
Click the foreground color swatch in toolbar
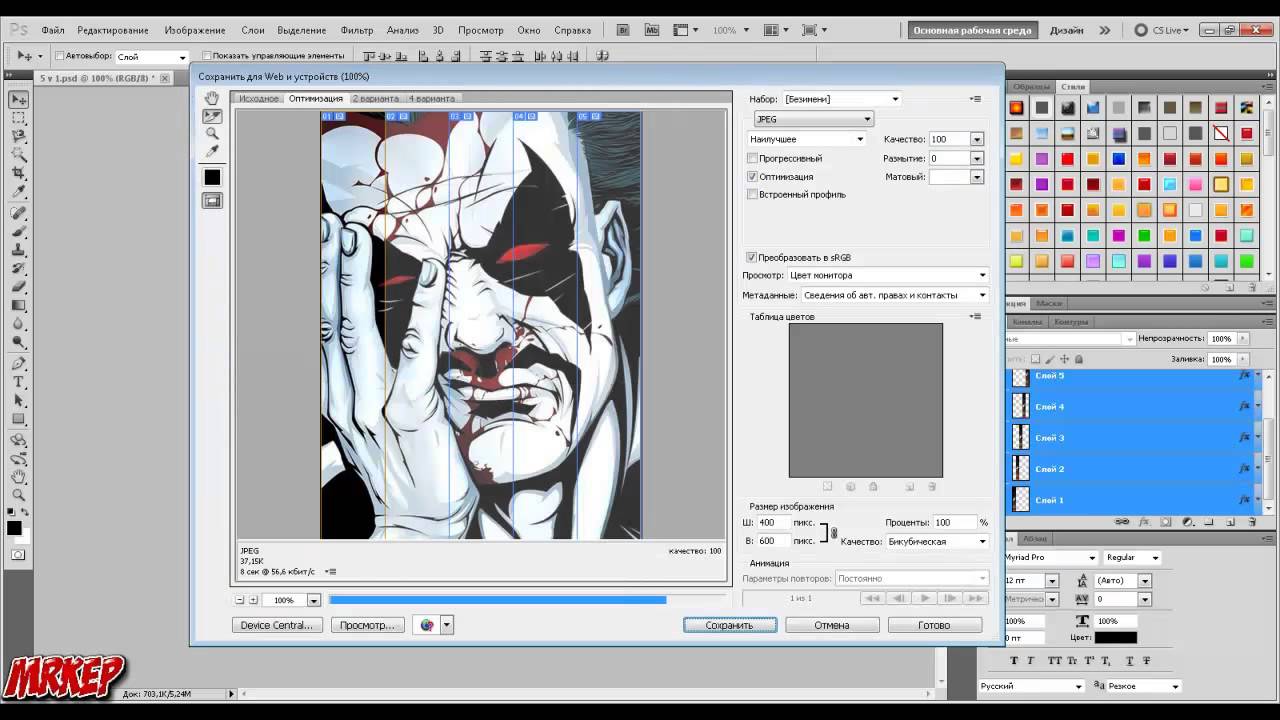pyautogui.click(x=14, y=528)
